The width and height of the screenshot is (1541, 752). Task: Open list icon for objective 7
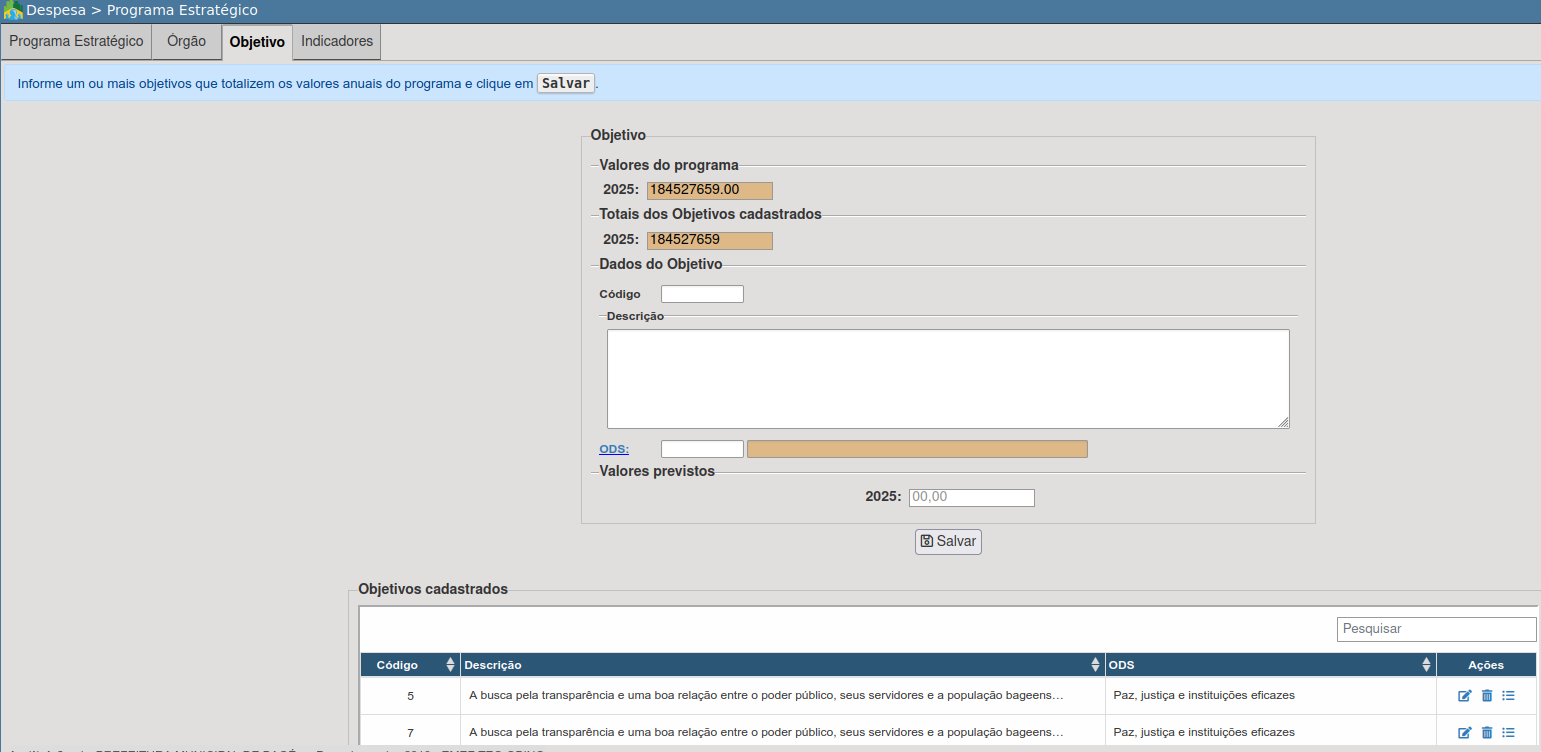click(x=1509, y=732)
